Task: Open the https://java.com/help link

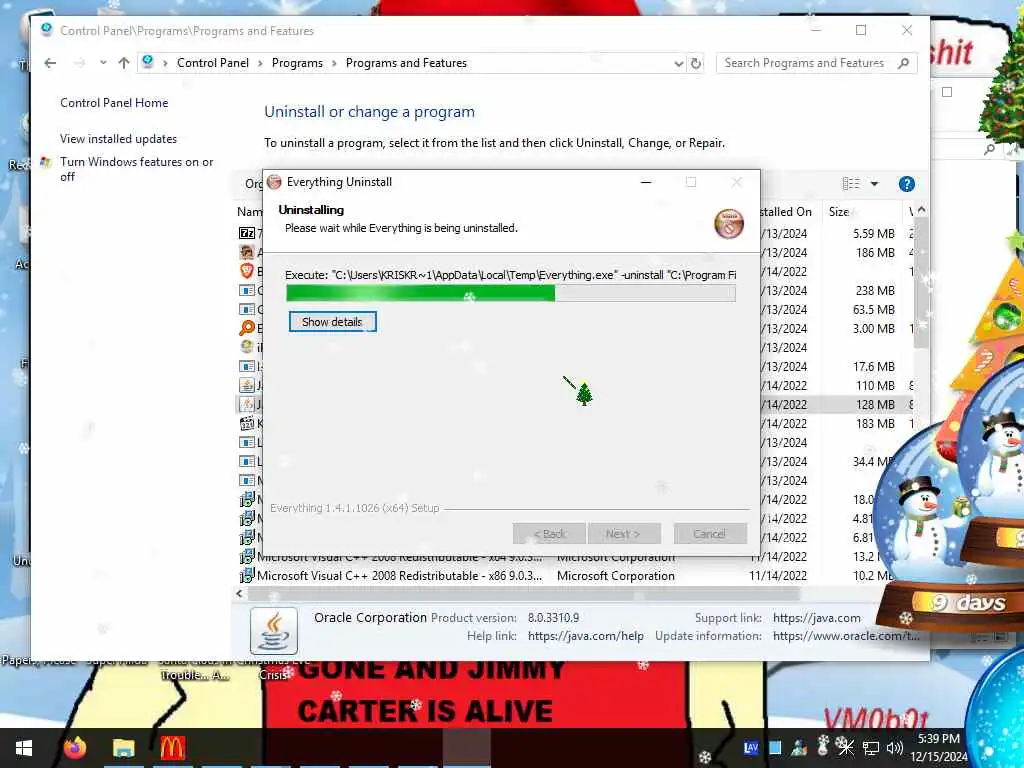Action: click(585, 636)
